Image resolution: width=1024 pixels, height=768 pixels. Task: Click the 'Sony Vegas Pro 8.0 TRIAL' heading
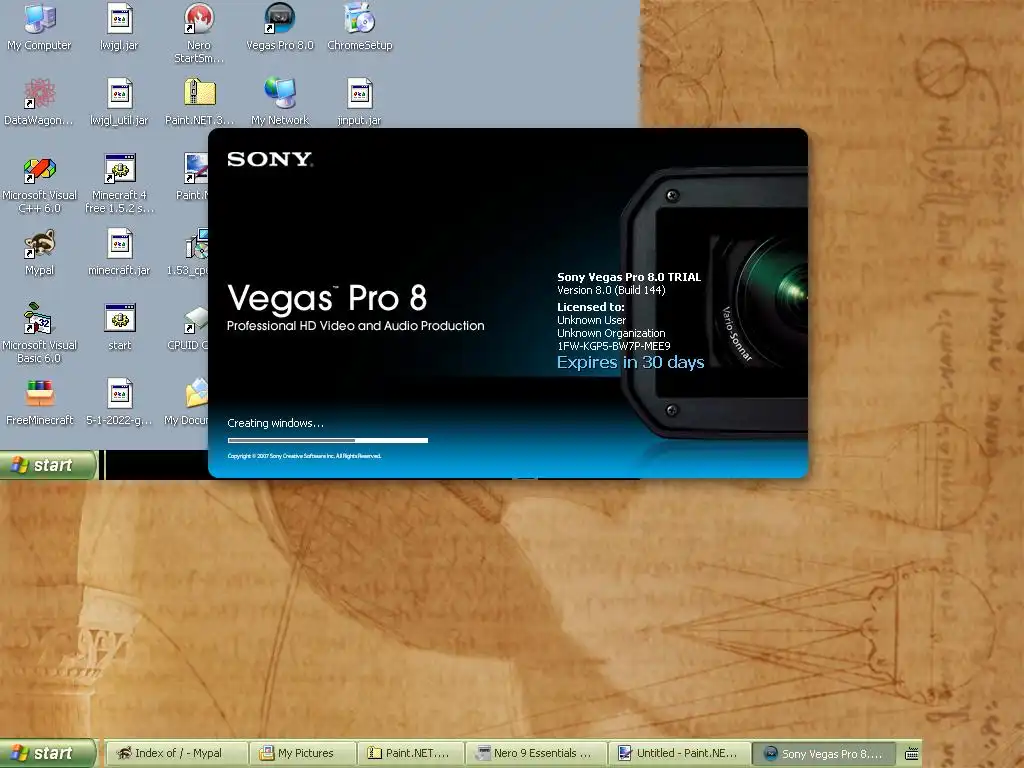(x=629, y=277)
